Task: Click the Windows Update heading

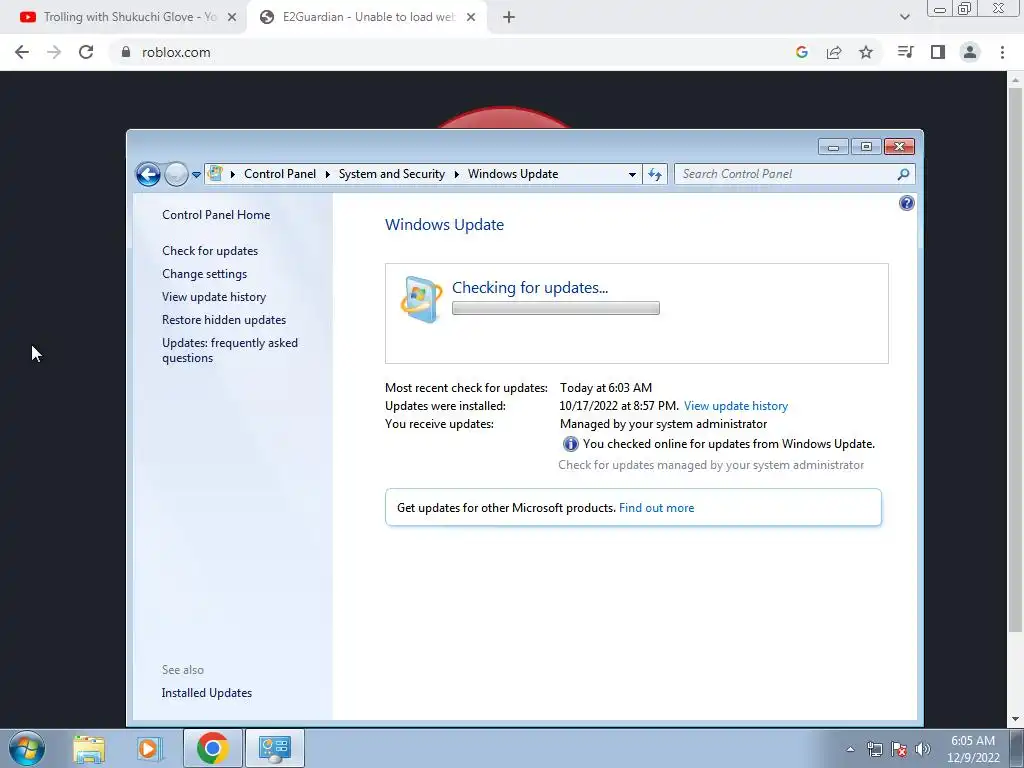Action: click(444, 225)
